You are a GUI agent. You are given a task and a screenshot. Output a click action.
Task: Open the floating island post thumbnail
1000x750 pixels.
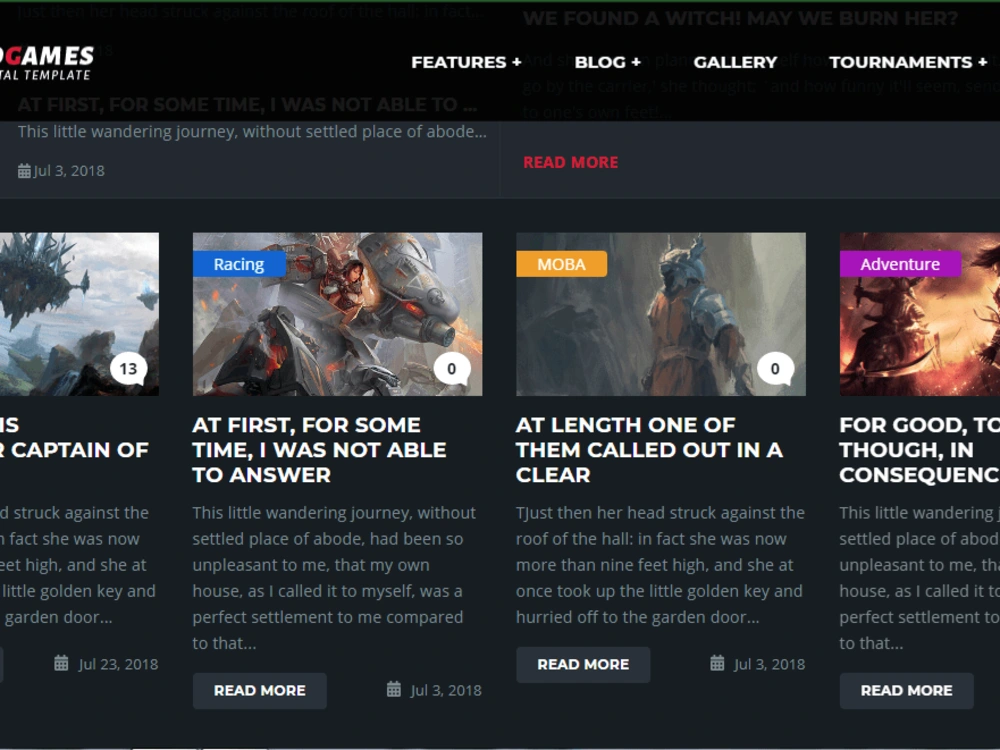pos(79,314)
